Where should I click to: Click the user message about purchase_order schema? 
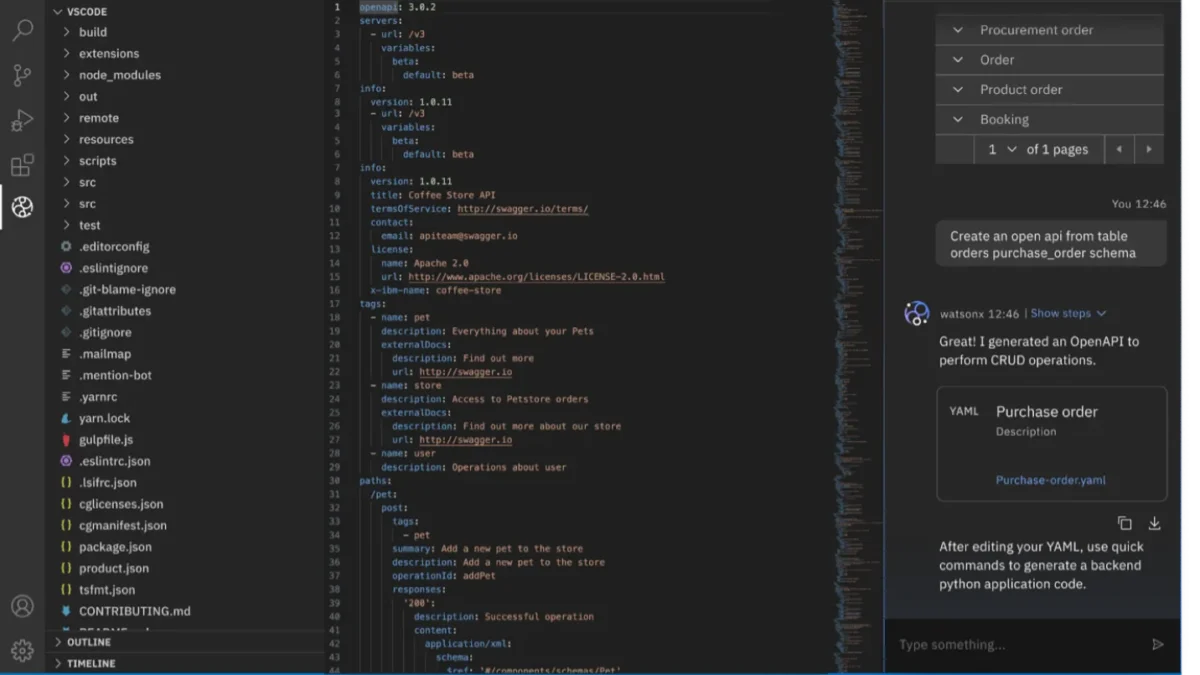pos(1051,245)
